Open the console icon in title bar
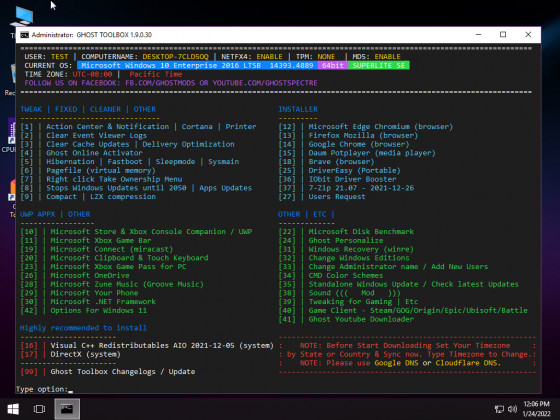The image size is (560, 420). (x=24, y=35)
